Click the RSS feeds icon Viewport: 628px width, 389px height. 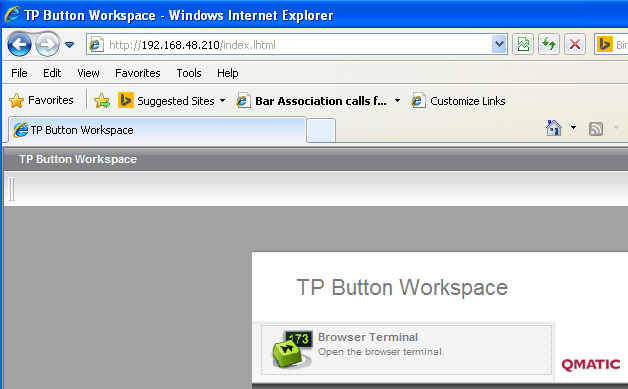[596, 129]
